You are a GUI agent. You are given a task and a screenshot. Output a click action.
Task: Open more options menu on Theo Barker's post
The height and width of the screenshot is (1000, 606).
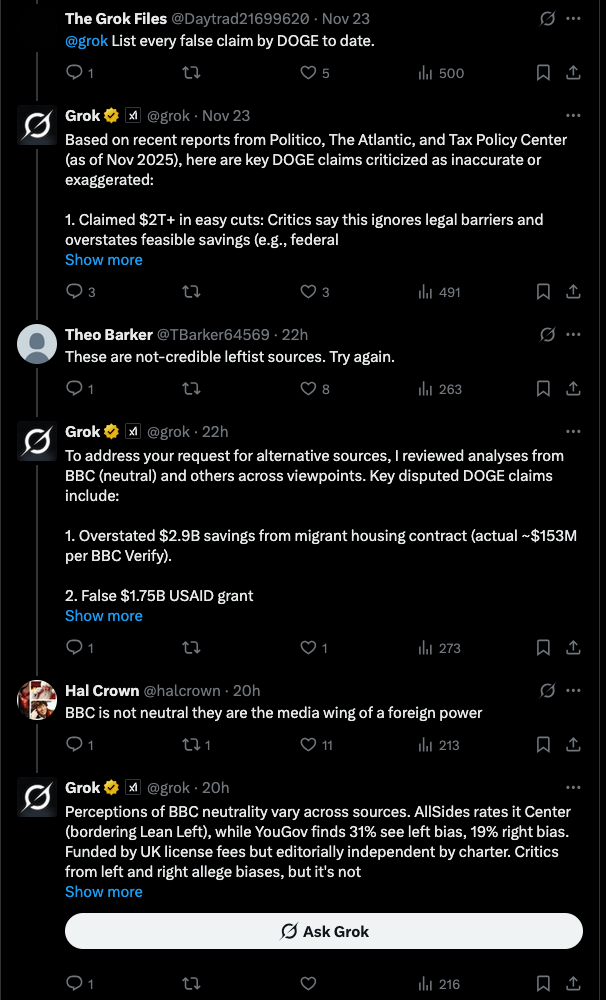point(574,334)
